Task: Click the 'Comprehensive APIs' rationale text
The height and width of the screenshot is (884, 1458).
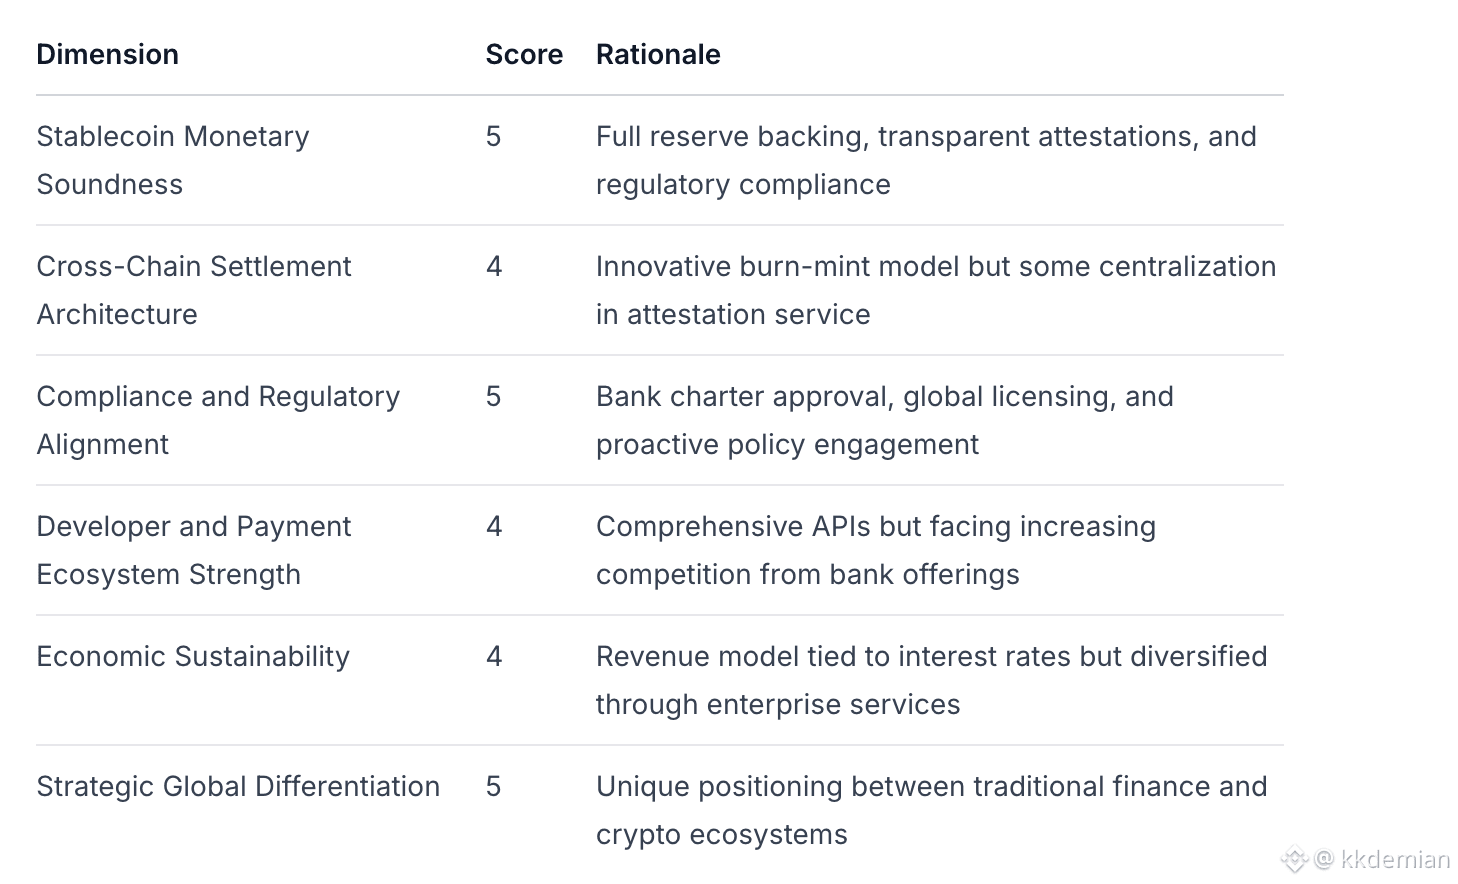Action: coord(876,550)
